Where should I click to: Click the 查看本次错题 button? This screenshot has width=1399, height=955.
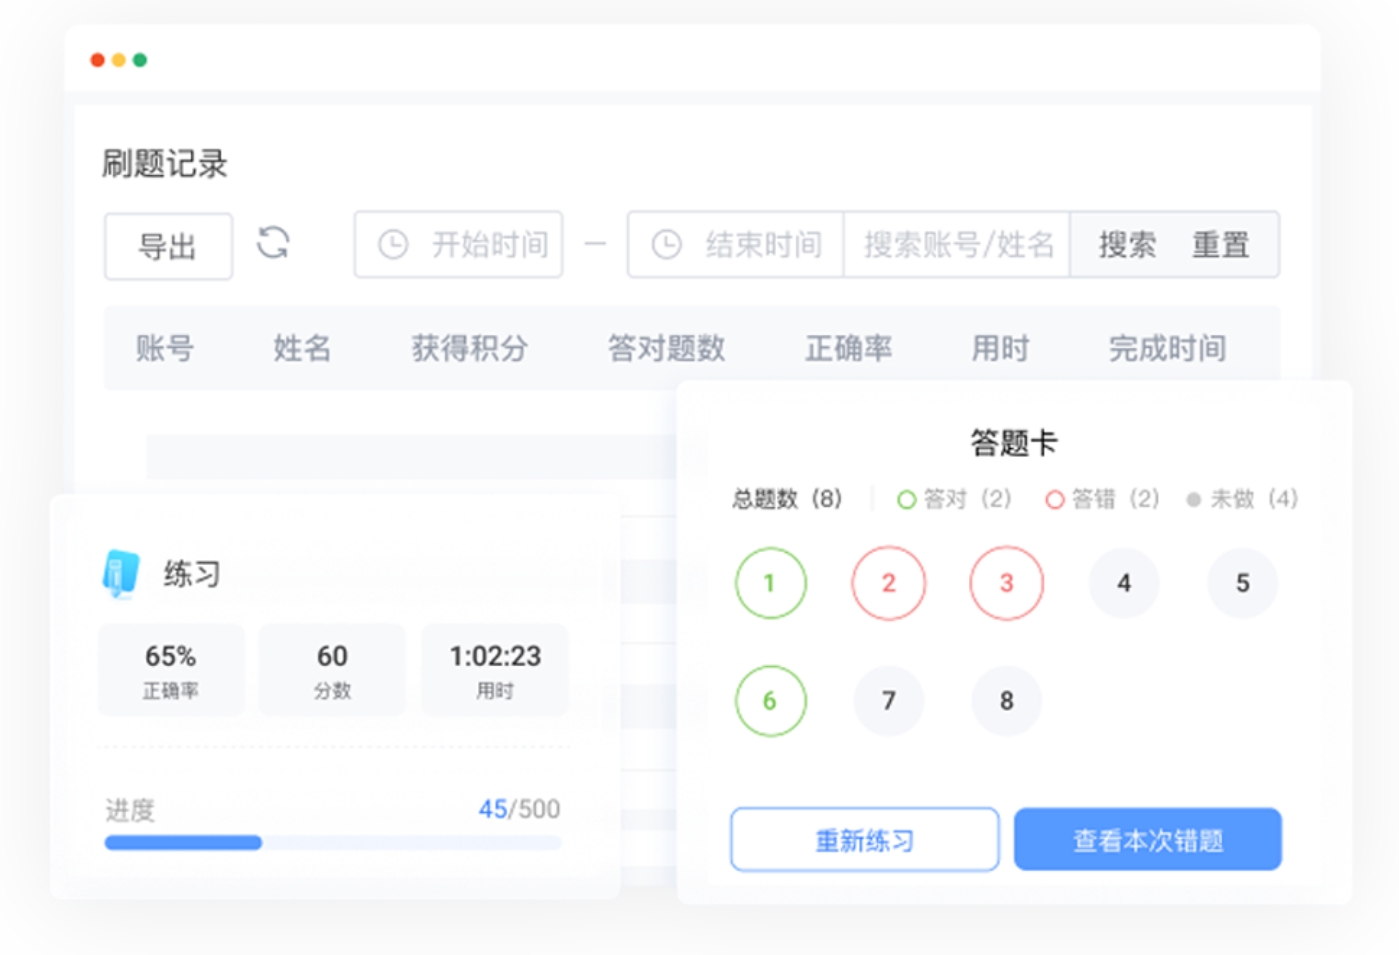1147,840
